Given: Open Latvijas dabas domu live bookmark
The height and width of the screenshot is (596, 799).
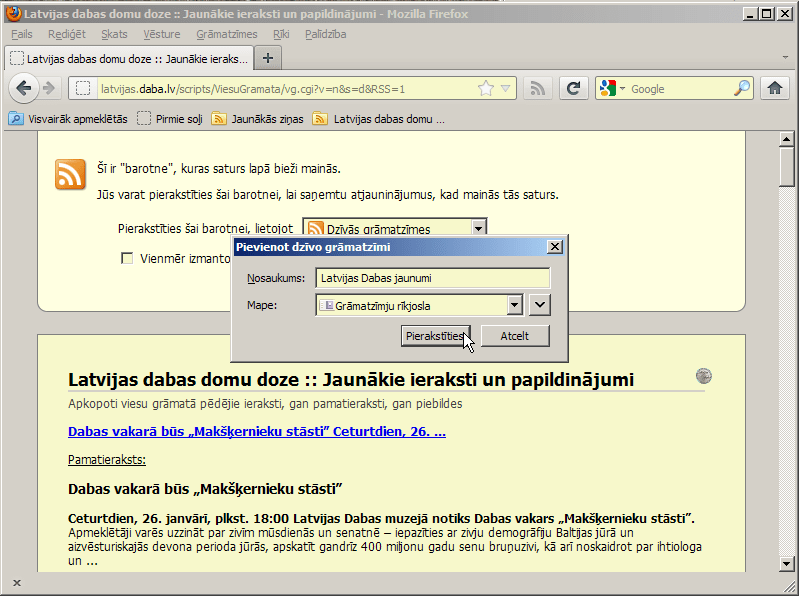Looking at the screenshot, I should click(x=379, y=119).
